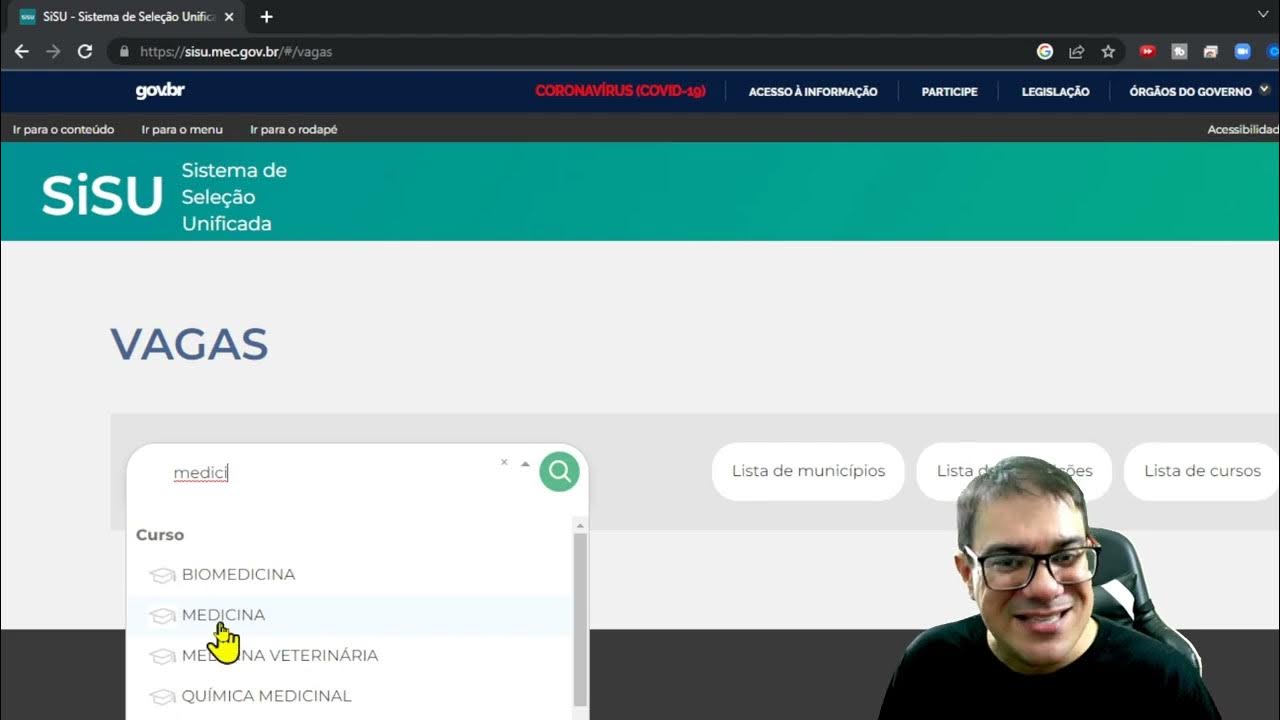
Task: Click the gray fb extension icon
Action: pyautogui.click(x=1179, y=51)
